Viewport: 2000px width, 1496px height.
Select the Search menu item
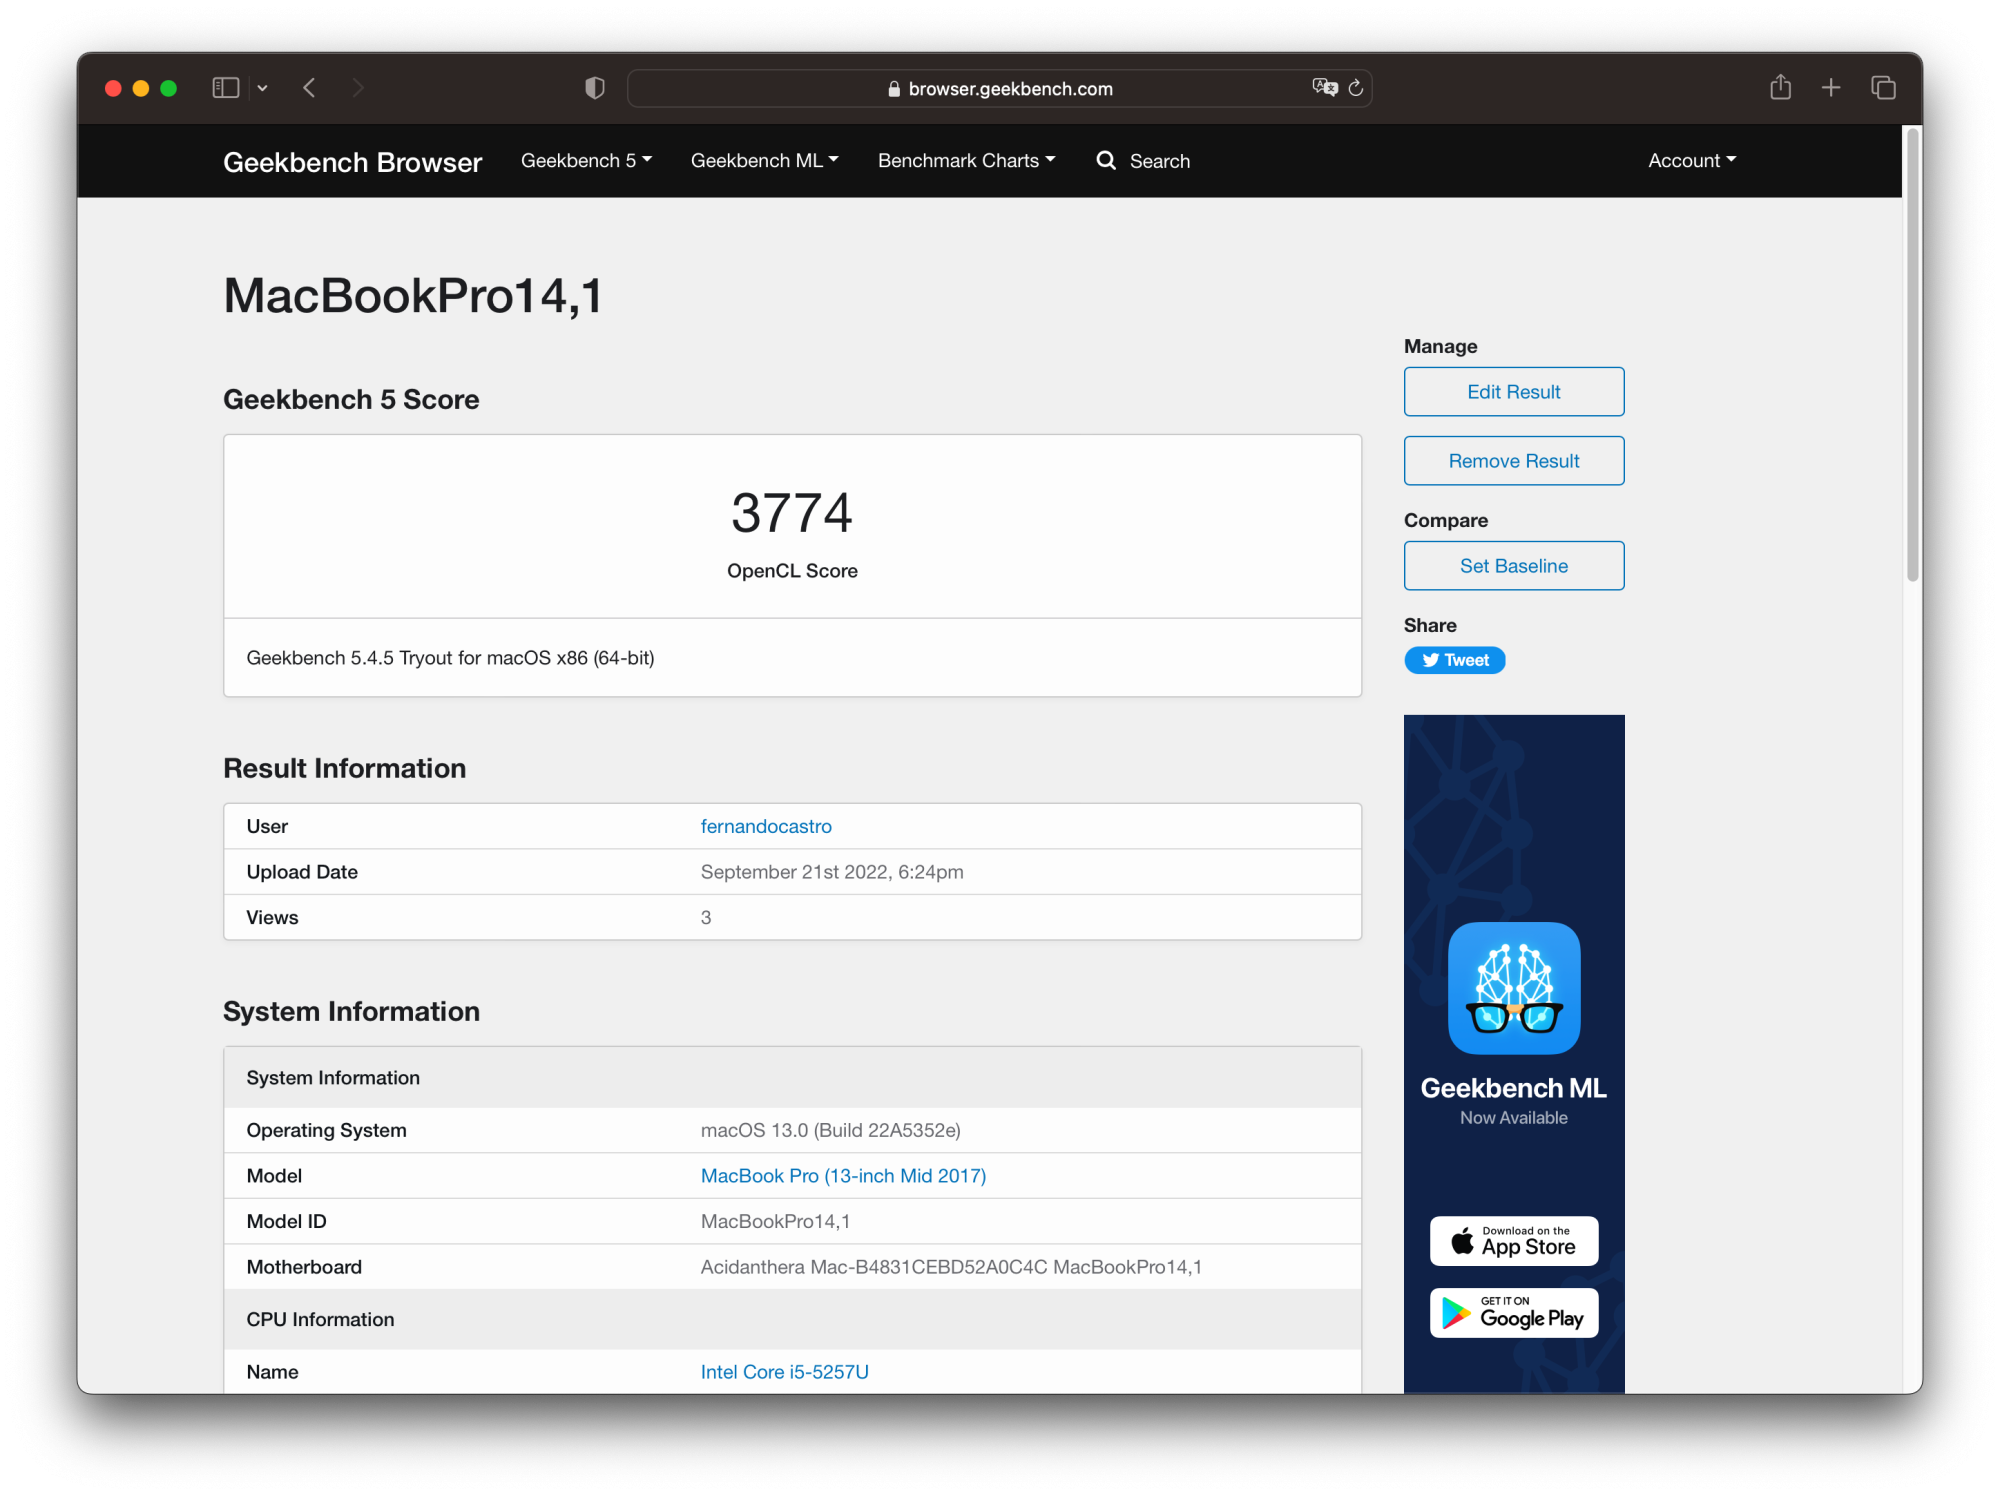pyautogui.click(x=1145, y=159)
